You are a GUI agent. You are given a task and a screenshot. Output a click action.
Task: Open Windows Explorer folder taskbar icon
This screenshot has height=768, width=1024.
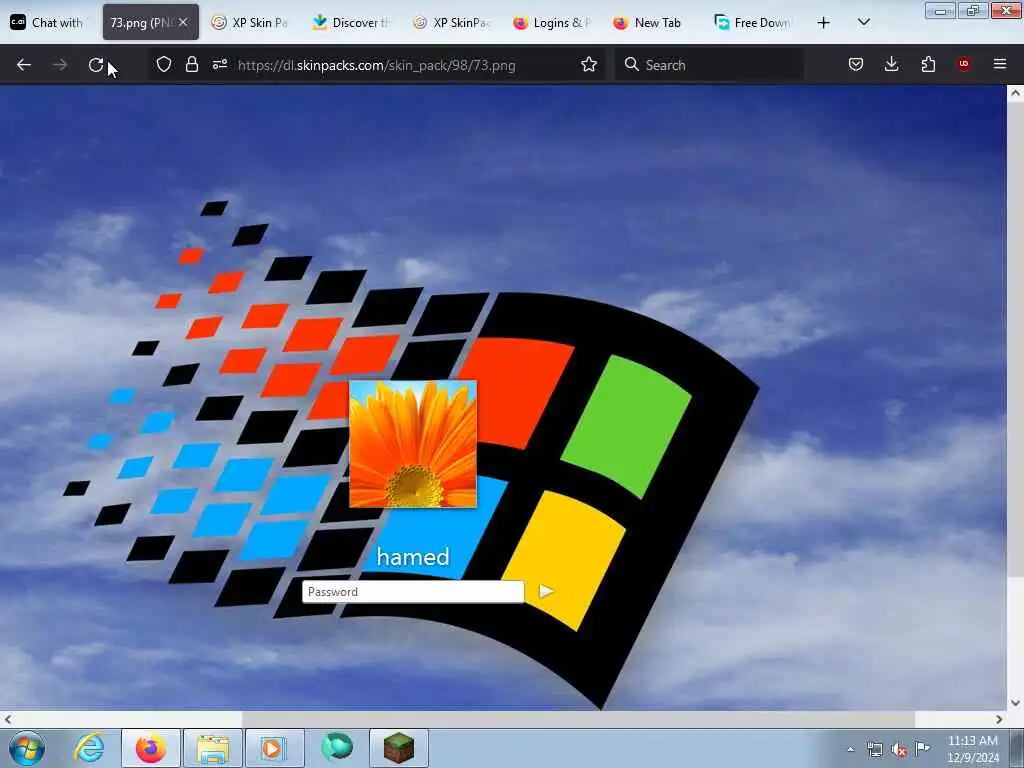[x=213, y=748]
